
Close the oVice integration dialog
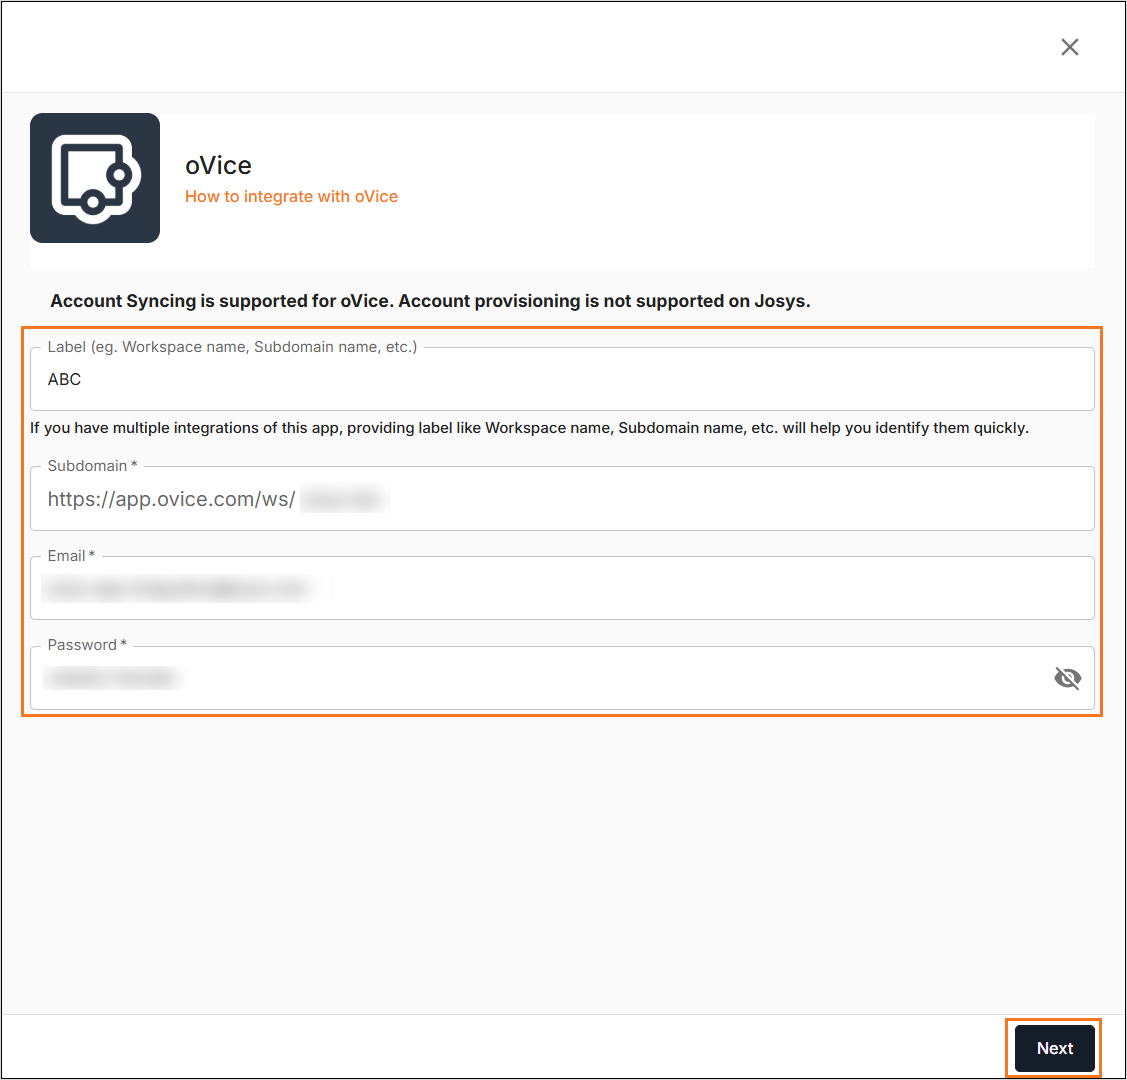(1070, 47)
